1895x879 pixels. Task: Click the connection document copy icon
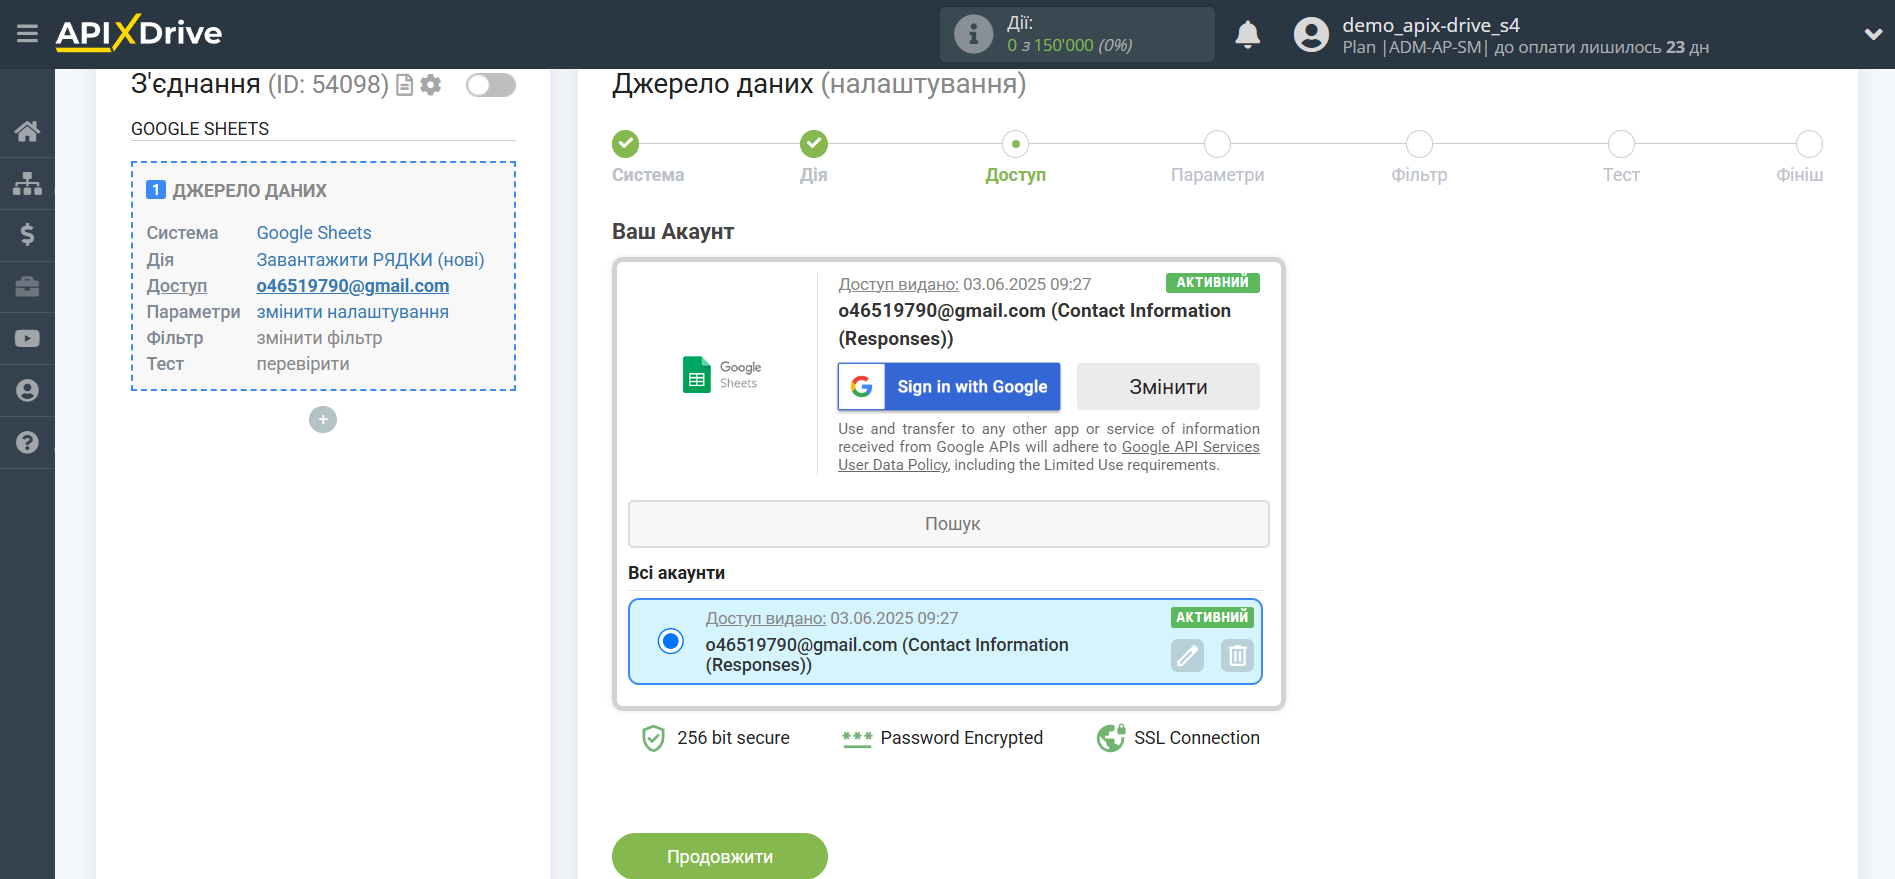click(x=405, y=85)
